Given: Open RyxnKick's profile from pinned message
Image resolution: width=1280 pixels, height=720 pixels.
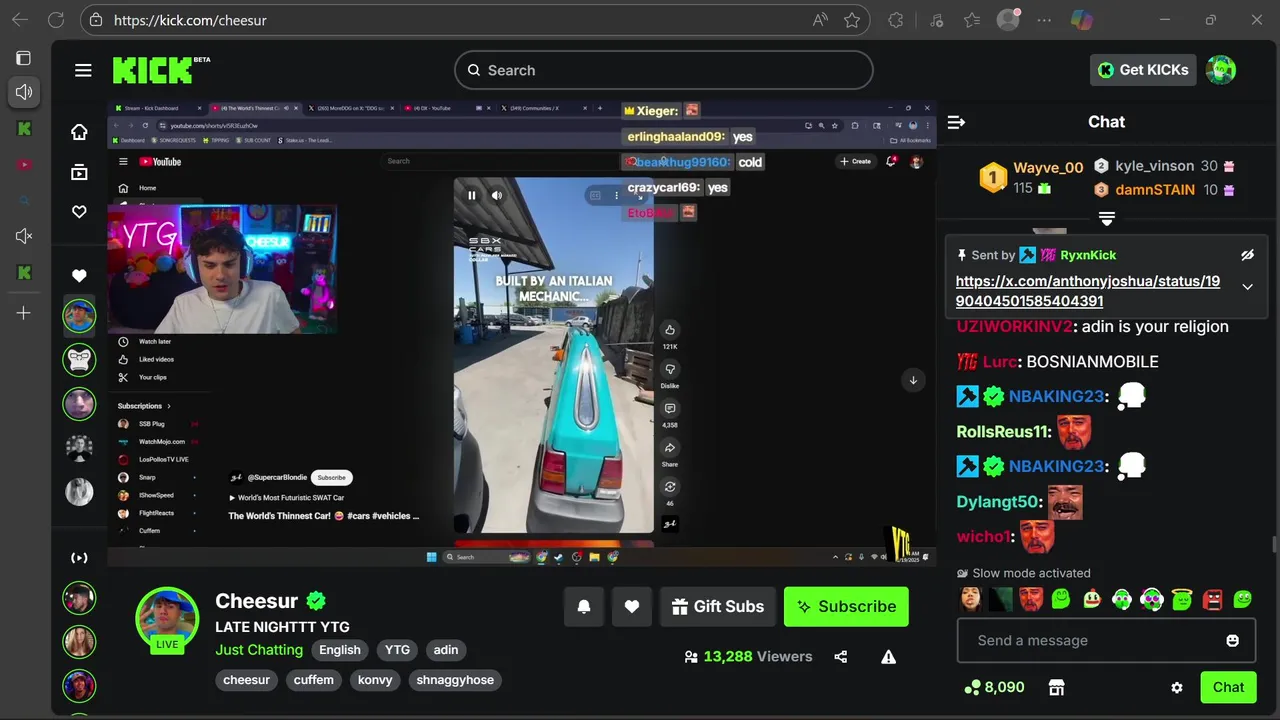Looking at the screenshot, I should click(1088, 255).
